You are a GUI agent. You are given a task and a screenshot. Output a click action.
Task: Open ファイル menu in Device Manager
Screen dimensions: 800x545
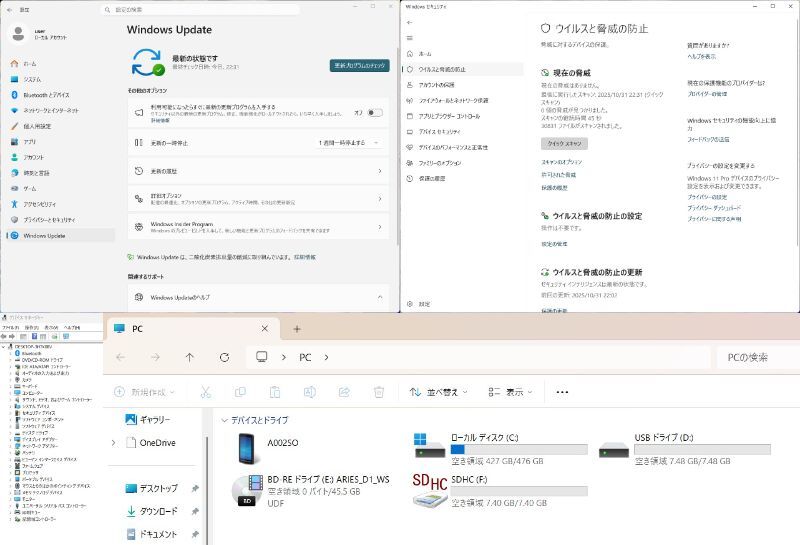point(10,328)
